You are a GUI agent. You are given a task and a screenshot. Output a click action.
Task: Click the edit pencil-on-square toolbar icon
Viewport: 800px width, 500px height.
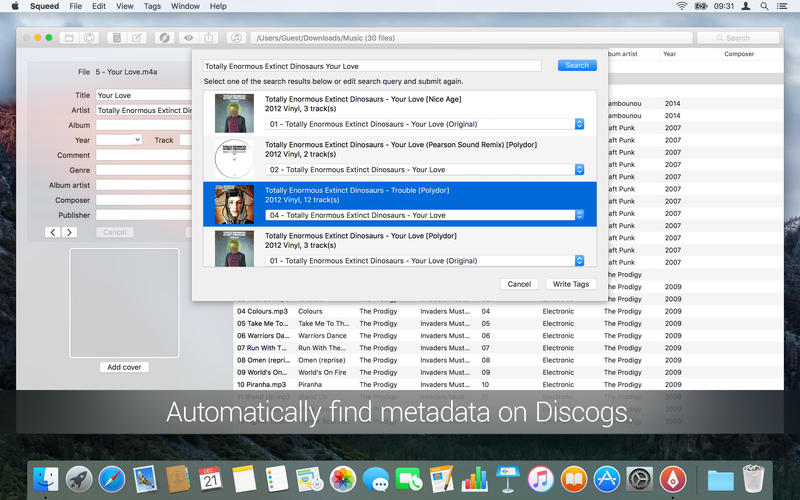click(x=137, y=38)
